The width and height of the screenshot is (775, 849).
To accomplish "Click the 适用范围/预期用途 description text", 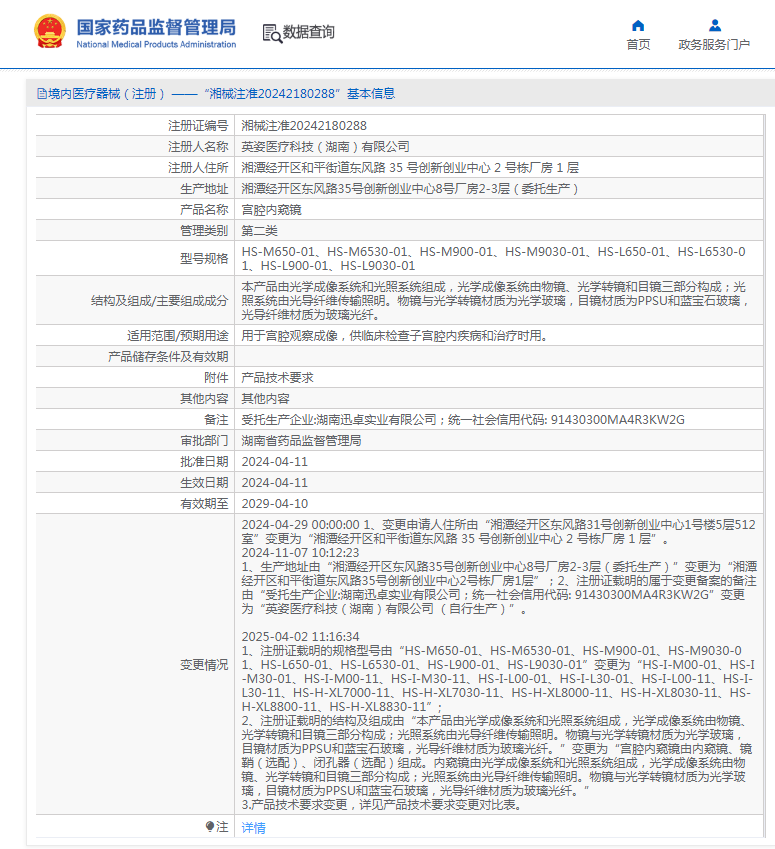I will [x=394, y=336].
